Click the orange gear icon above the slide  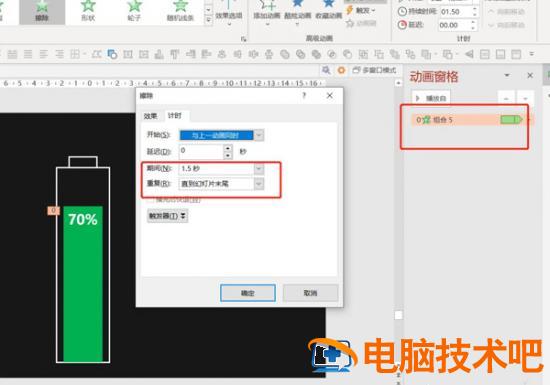341,70
